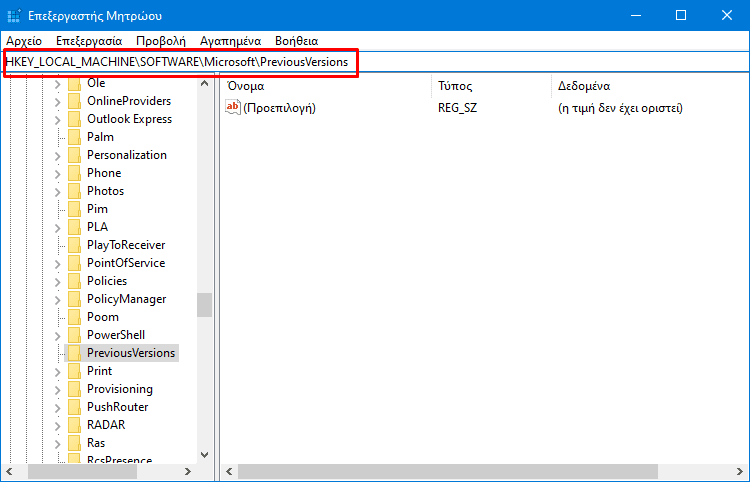The image size is (750, 482).
Task: Expand the Ole key
Action: tap(57, 84)
